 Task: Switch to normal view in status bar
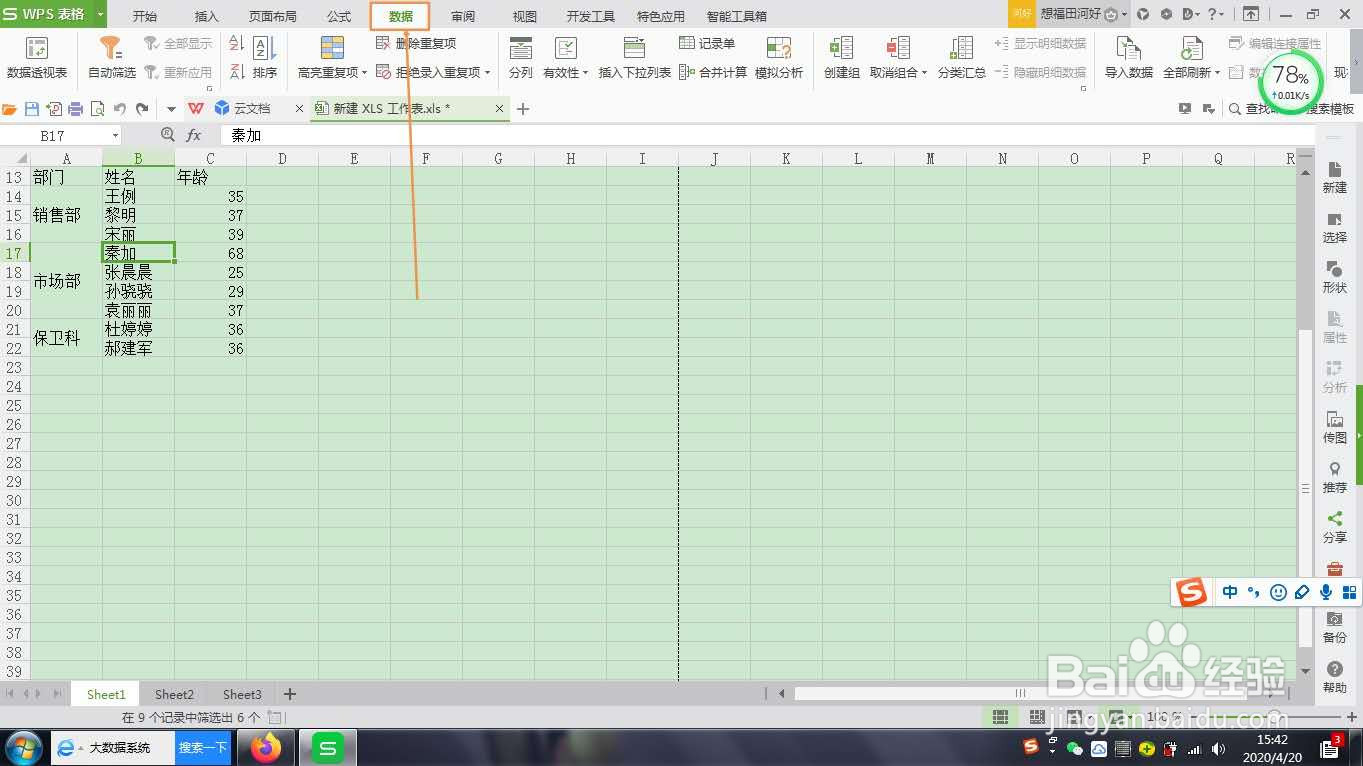click(x=999, y=717)
